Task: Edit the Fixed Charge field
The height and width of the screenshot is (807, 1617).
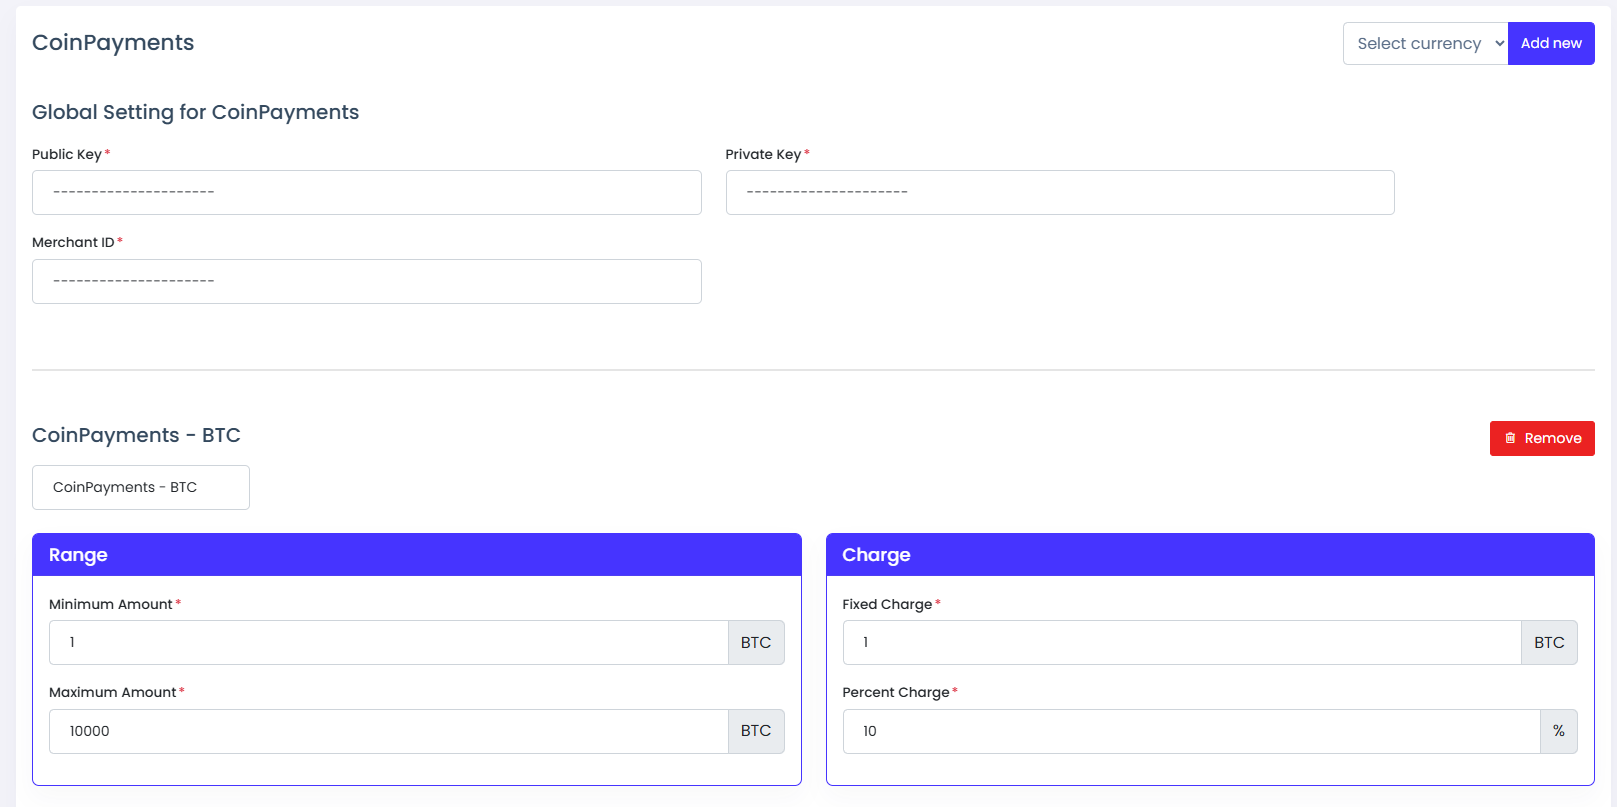Action: pyautogui.click(x=1182, y=642)
